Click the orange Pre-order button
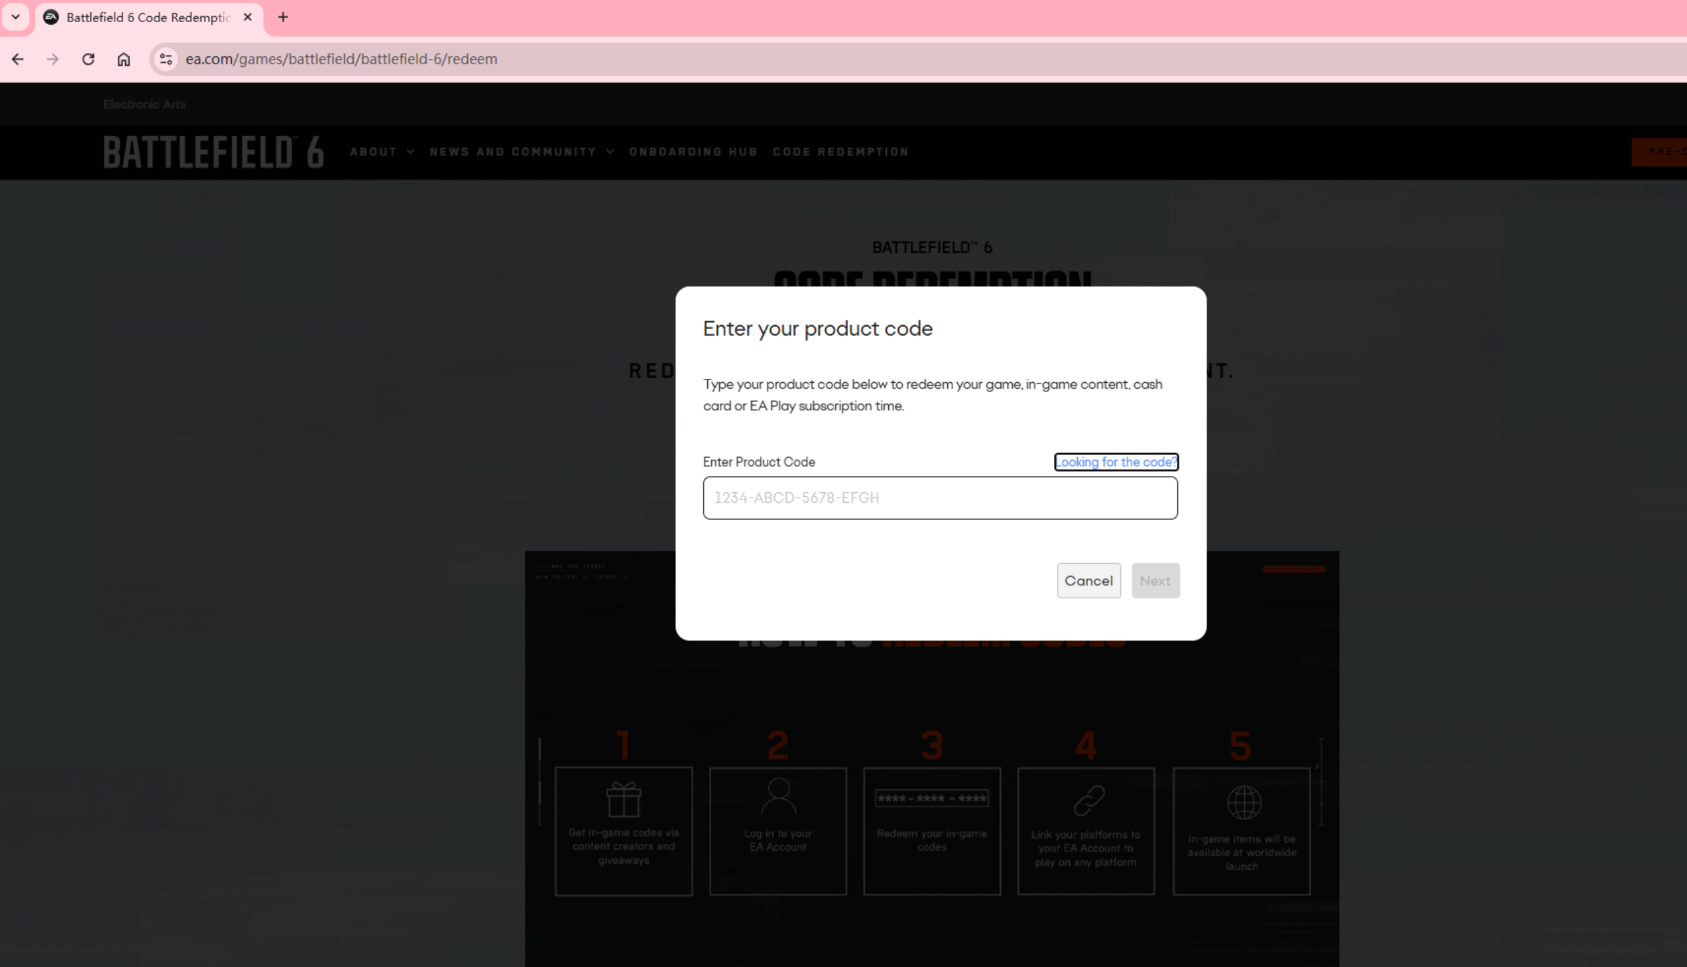1687x967 pixels. (x=1661, y=152)
